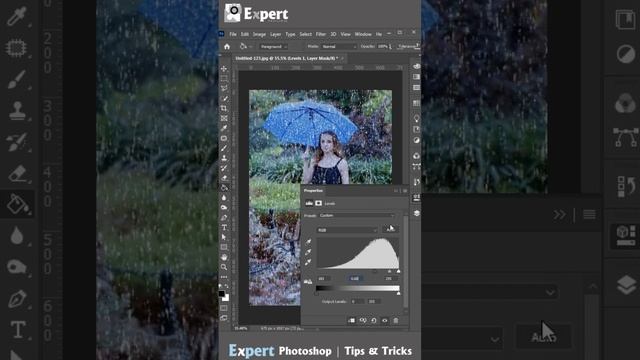640x360 pixels.
Task: Open the Properties panel flyout menu
Action: tap(405, 191)
